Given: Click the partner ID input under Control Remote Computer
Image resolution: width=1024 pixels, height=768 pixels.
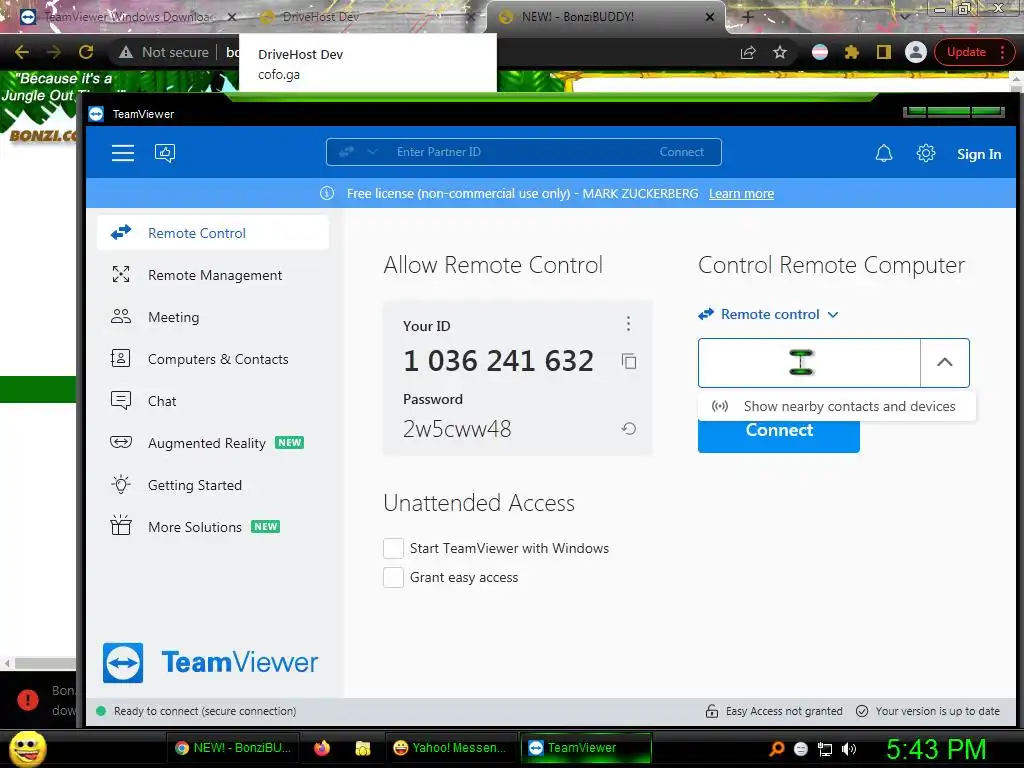Looking at the screenshot, I should pyautogui.click(x=809, y=362).
